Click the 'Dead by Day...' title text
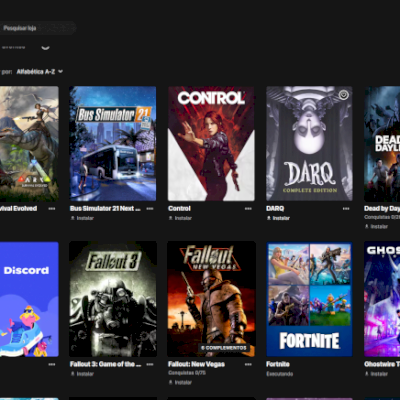The width and height of the screenshot is (400, 400). [x=382, y=209]
